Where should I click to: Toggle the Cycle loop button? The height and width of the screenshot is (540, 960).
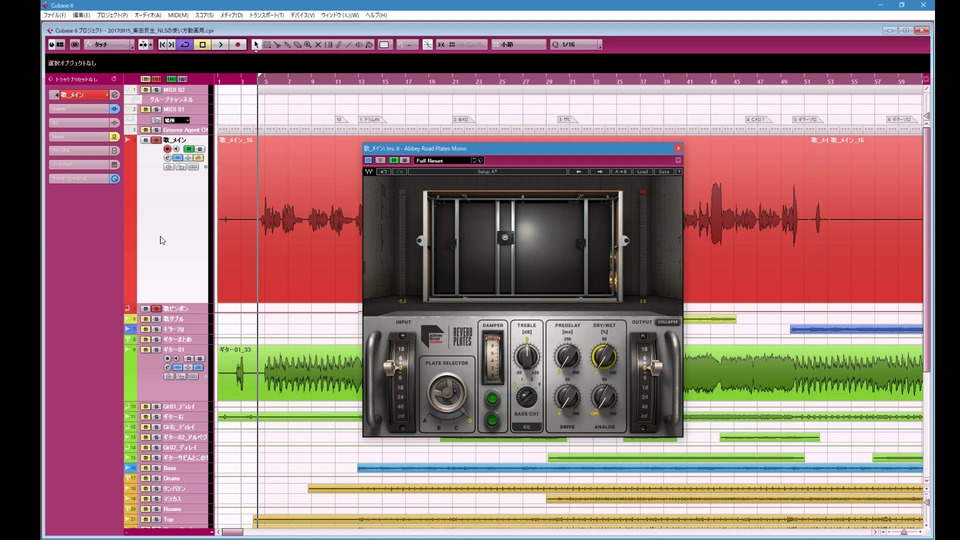[185, 45]
